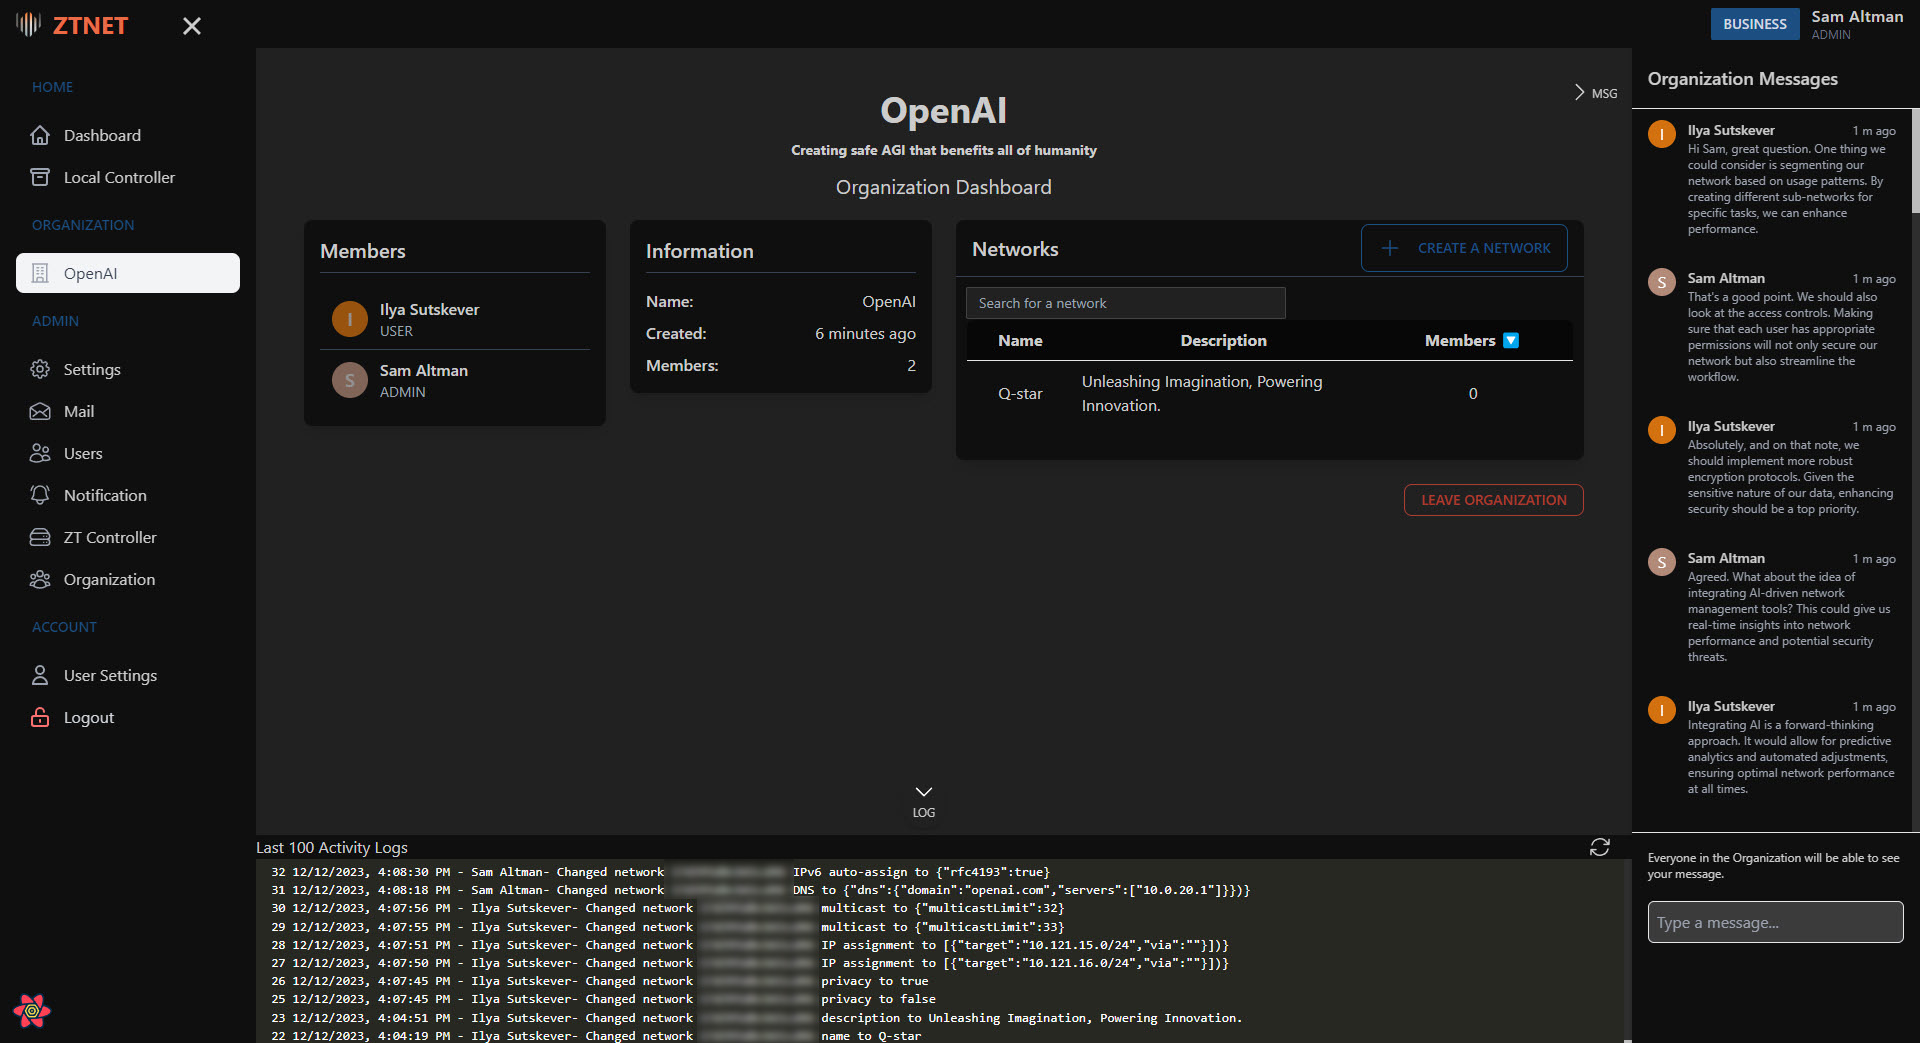This screenshot has width=1920, height=1043.
Task: Open Notification settings
Action: [x=104, y=495]
